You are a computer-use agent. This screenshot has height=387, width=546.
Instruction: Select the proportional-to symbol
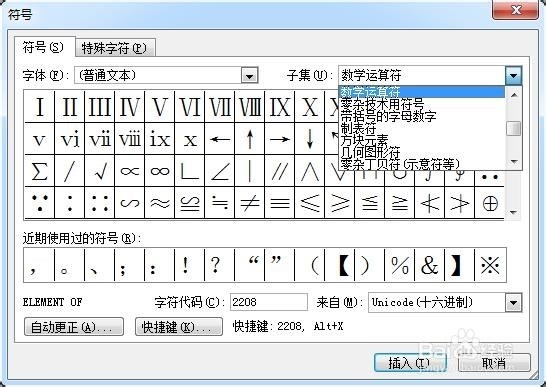click(129, 171)
